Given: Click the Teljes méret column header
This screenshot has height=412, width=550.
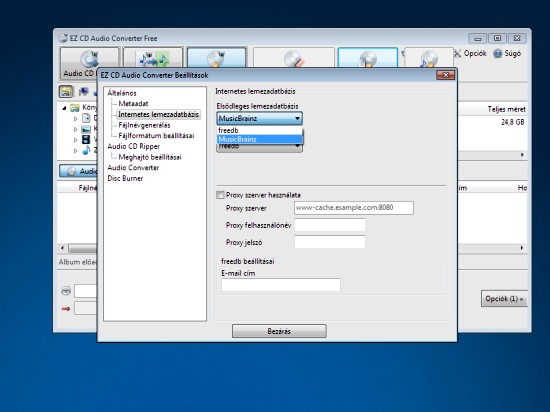Looking at the screenshot, I should click(506, 109).
